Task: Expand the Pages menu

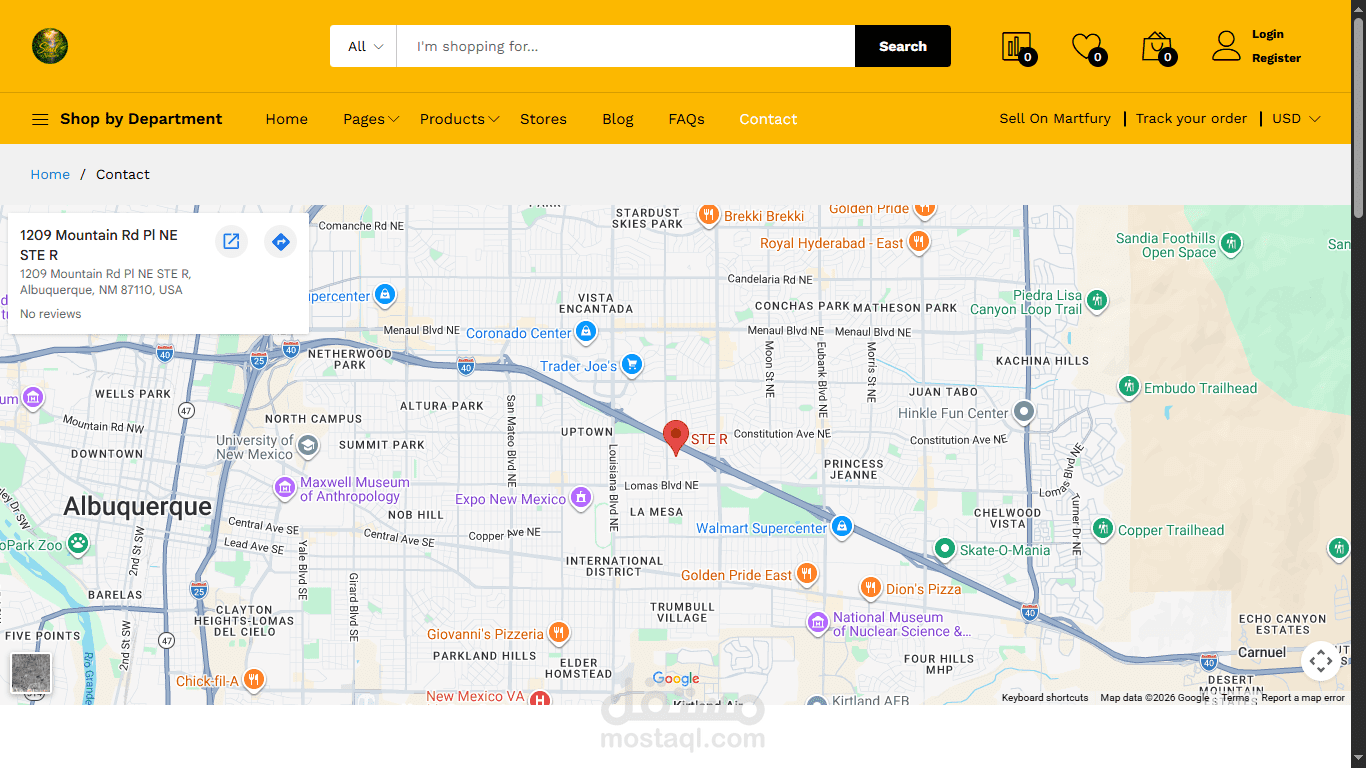Action: click(x=371, y=119)
